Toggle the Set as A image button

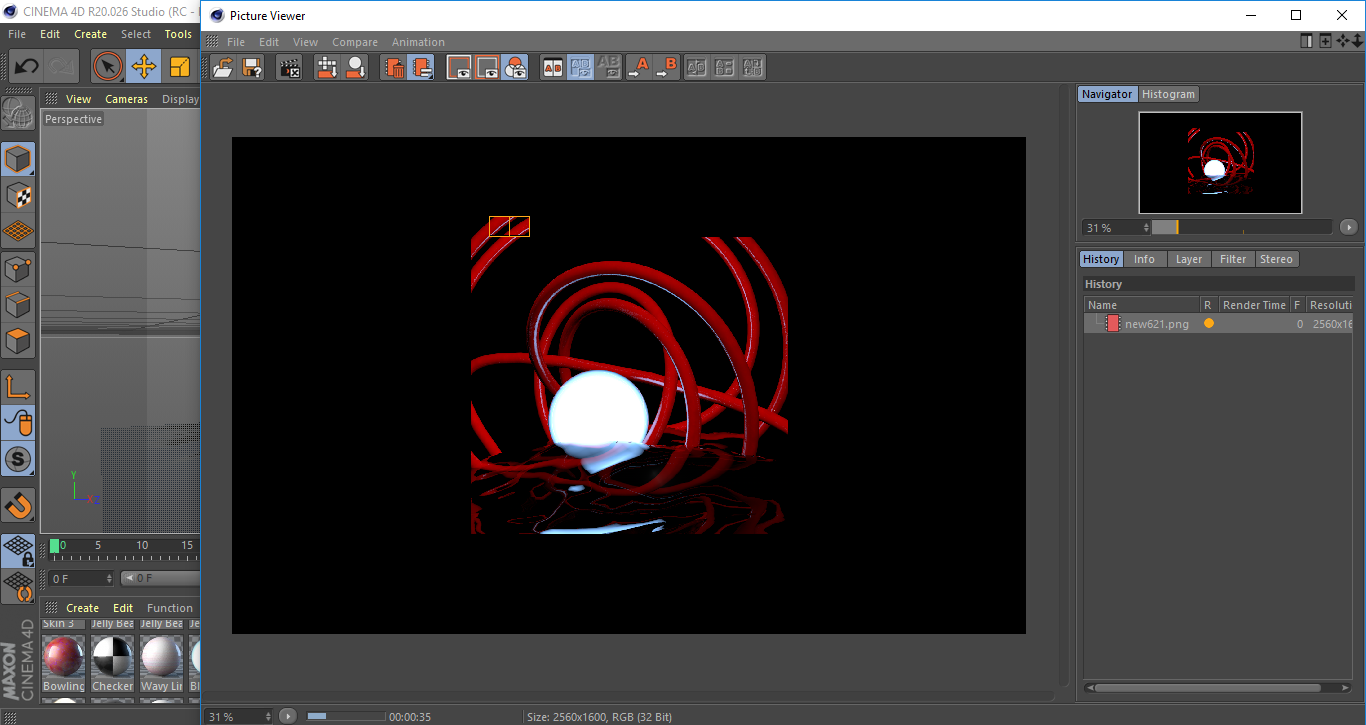[640, 67]
